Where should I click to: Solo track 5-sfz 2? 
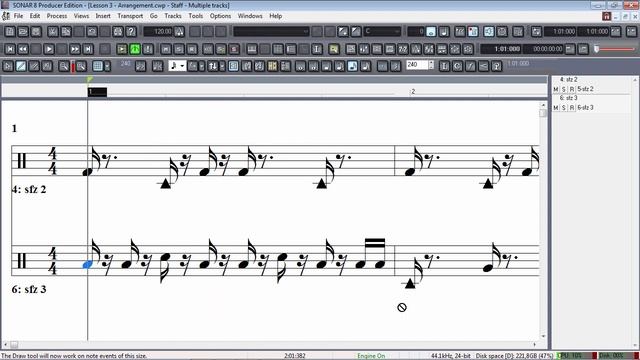point(564,89)
